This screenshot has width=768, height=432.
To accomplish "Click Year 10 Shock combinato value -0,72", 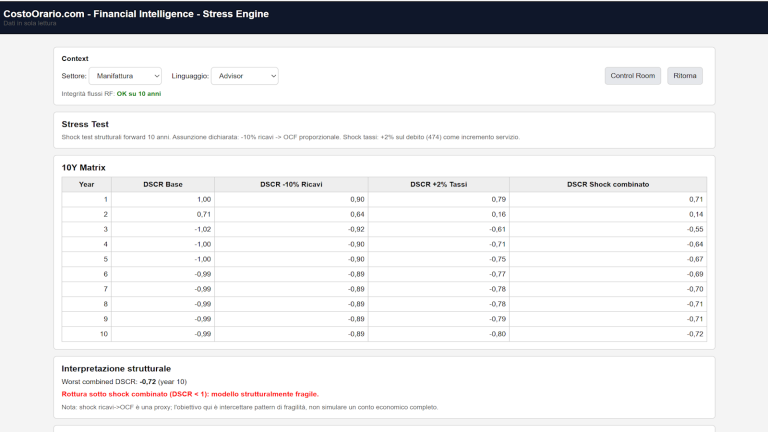I will coord(693,333).
